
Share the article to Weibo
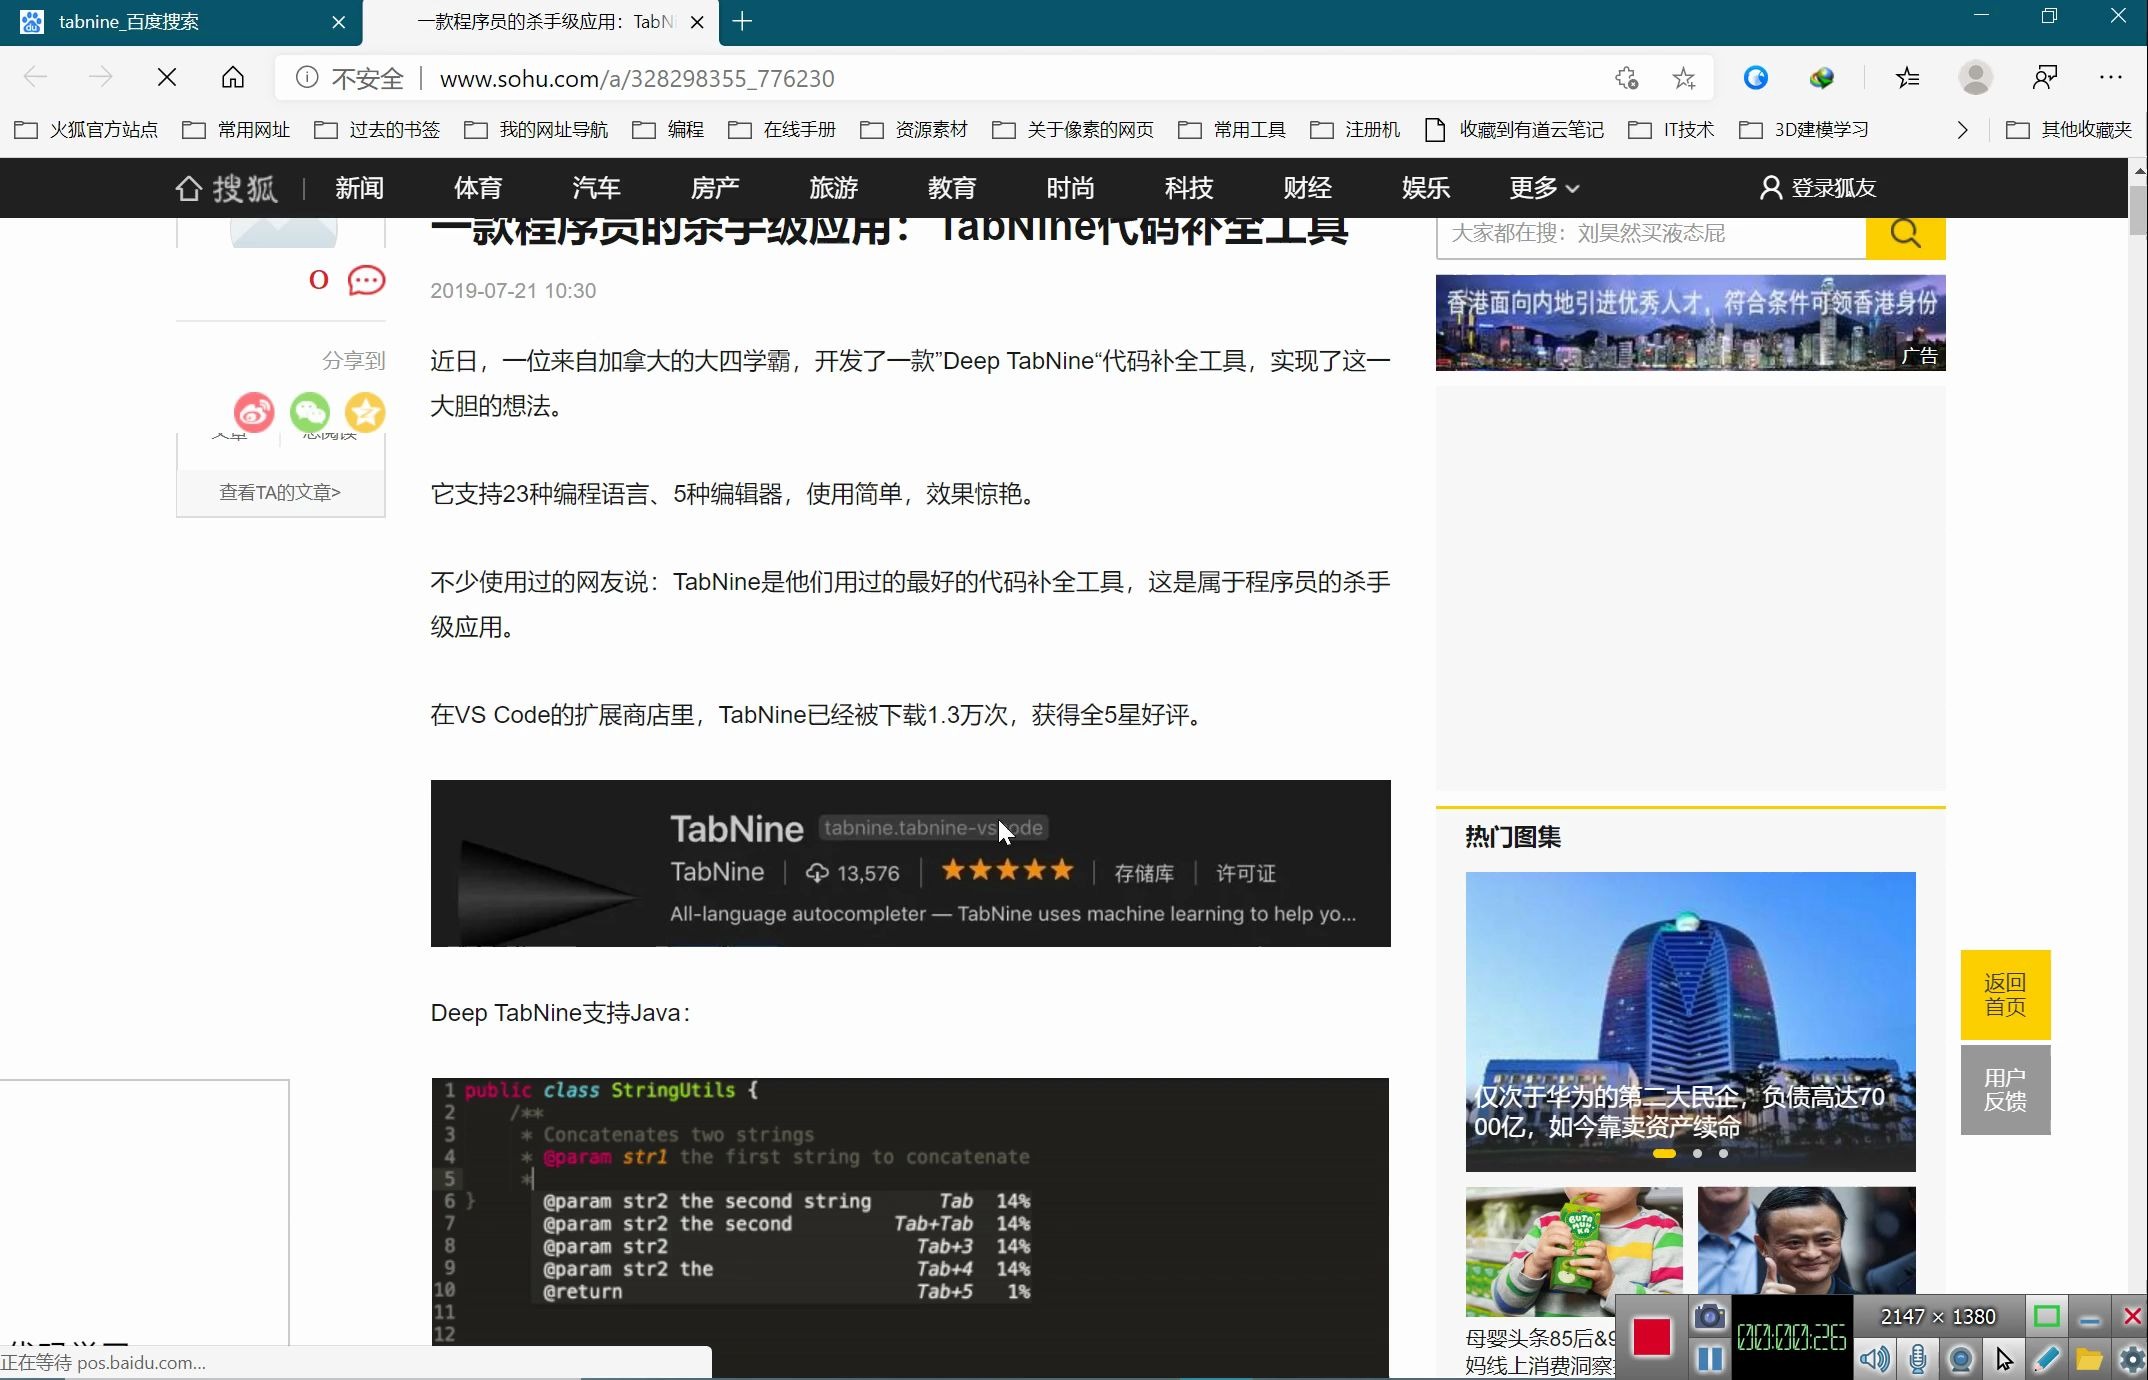253,412
